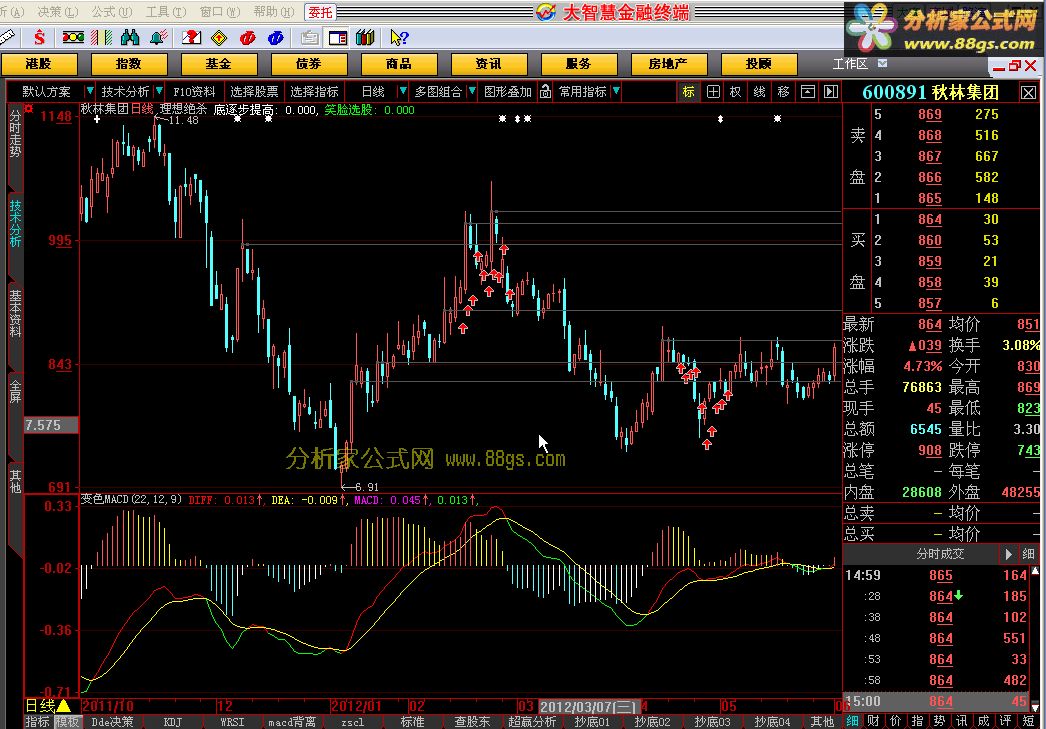Select the 财 tab below quote panel
1046x729 pixels.
873,721
